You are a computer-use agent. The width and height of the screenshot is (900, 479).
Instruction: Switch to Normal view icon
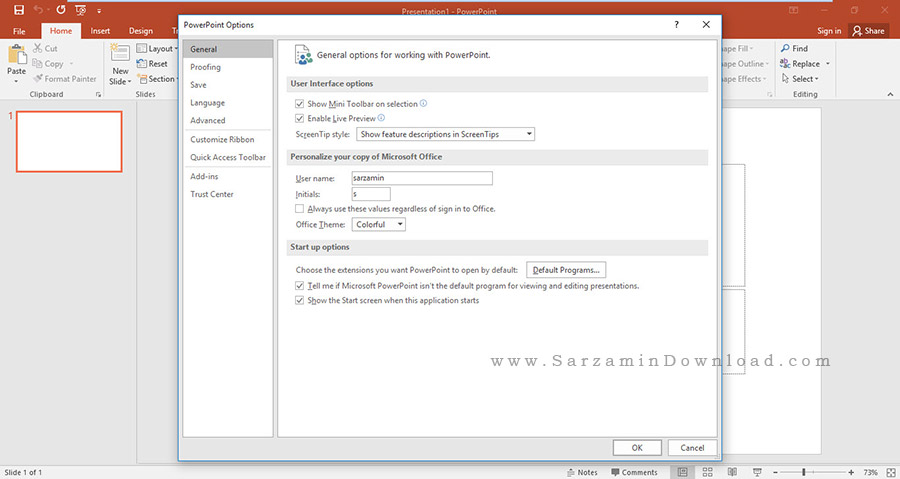point(682,472)
